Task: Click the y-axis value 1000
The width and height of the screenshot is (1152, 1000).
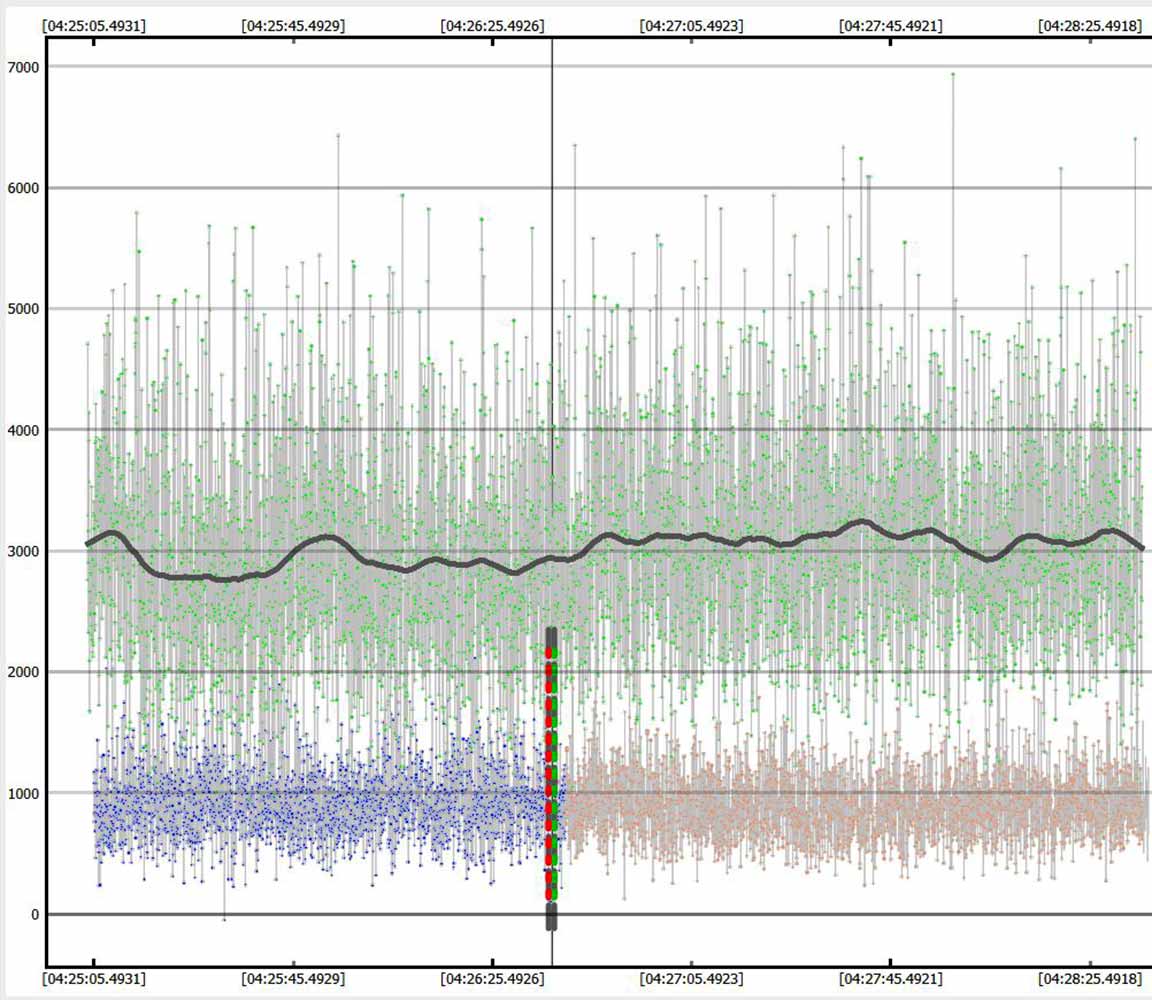Action: pos(23,794)
